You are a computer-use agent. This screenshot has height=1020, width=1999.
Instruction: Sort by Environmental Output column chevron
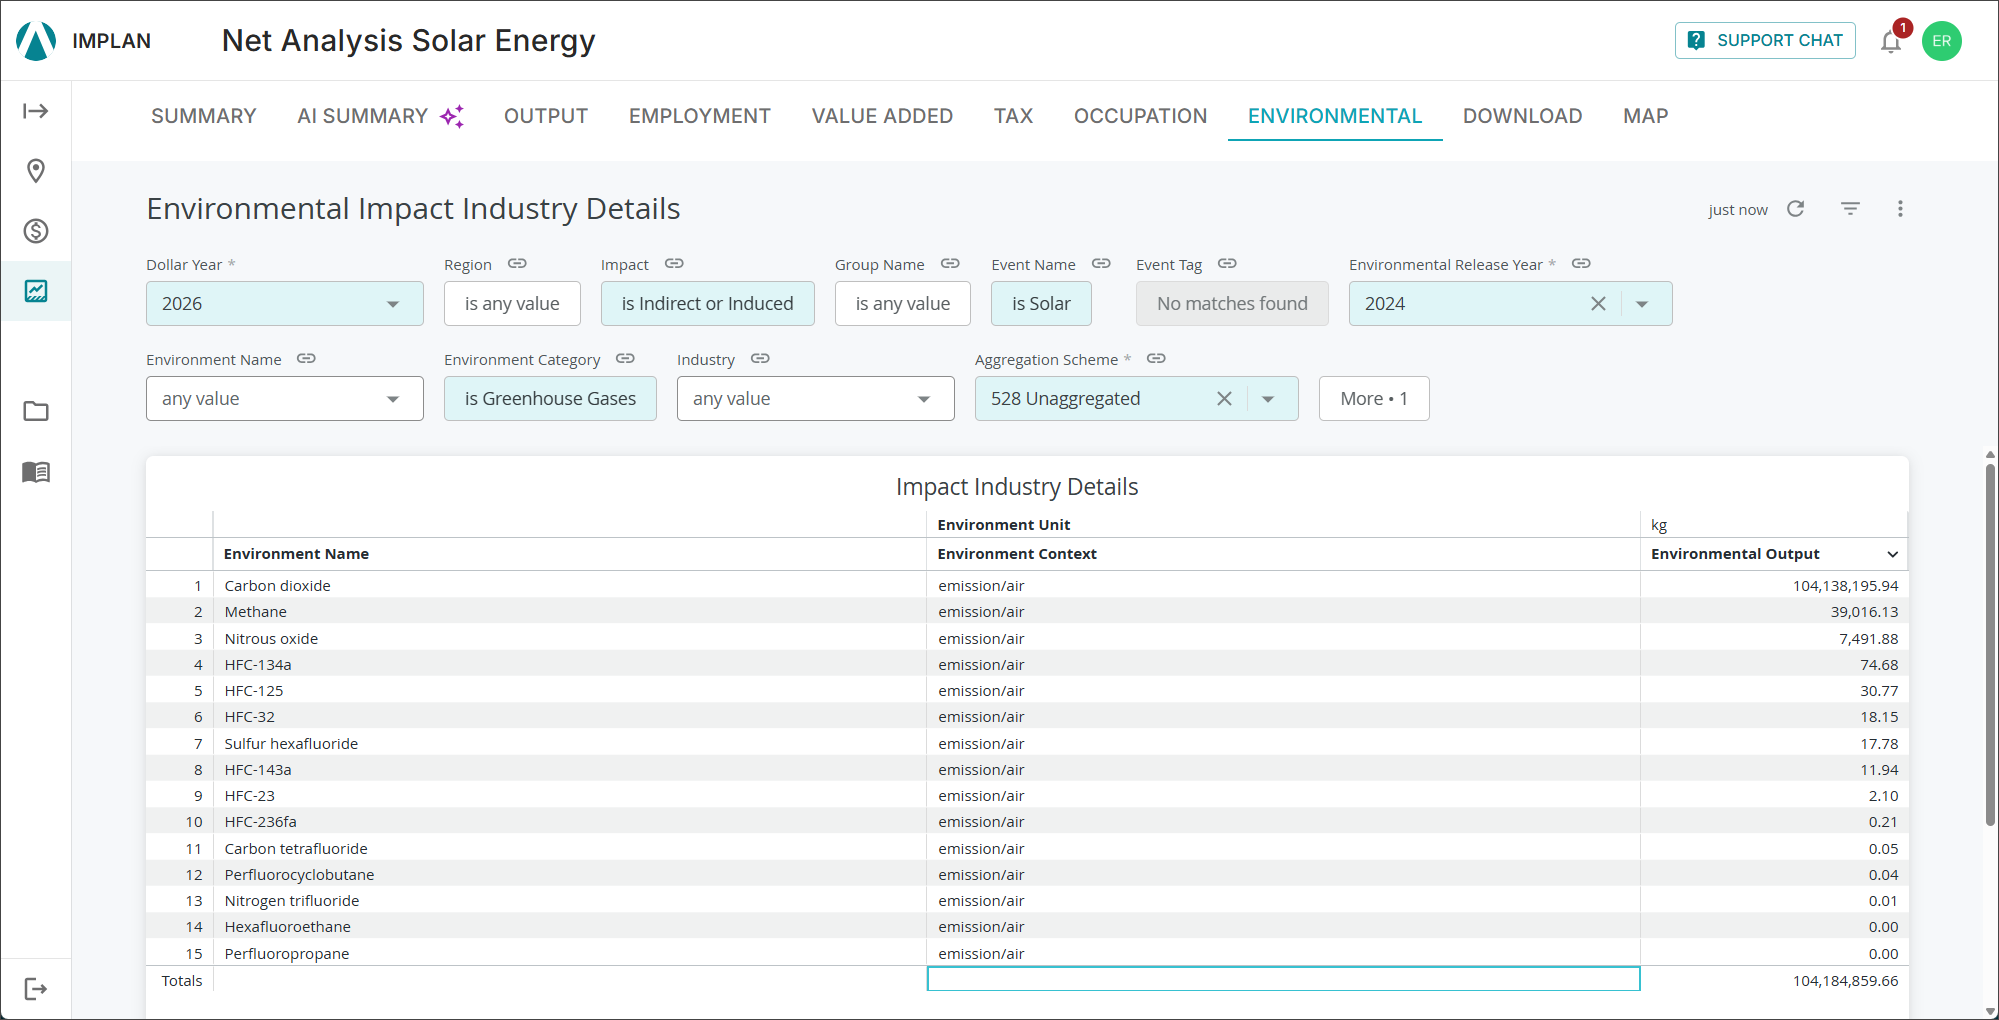point(1892,554)
